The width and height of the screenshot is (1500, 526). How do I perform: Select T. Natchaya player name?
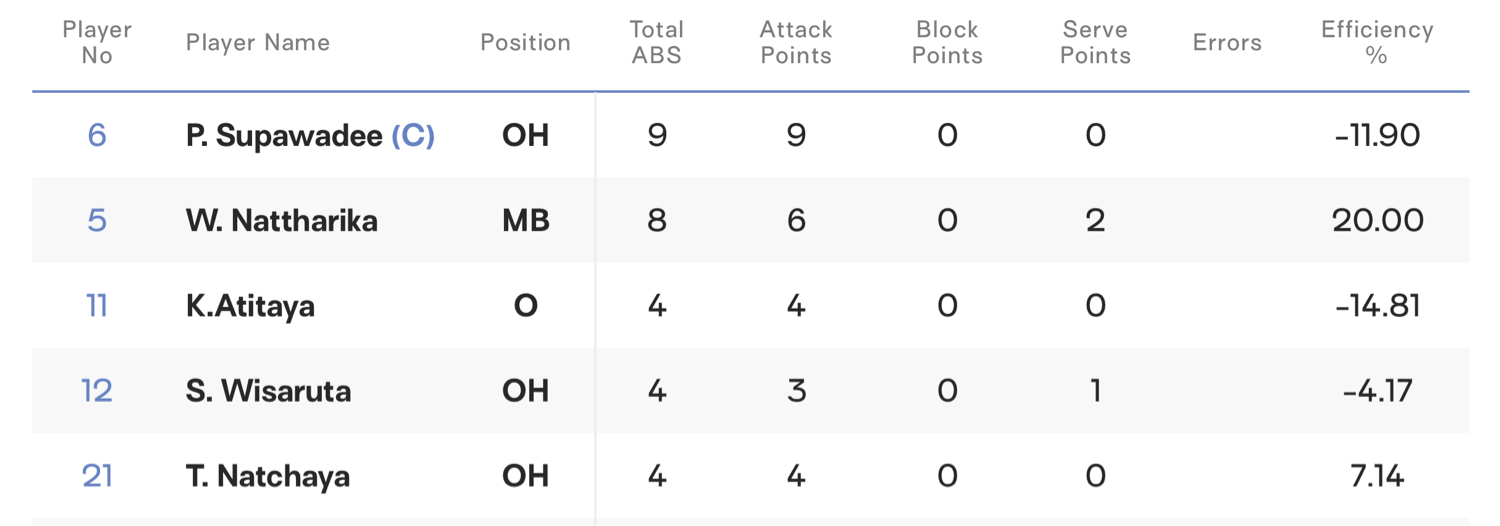268,476
